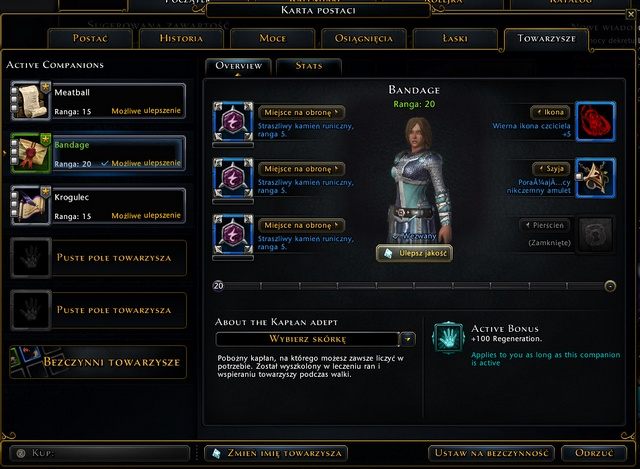Toggle checkbox on the Szyja amulet slot
This screenshot has width=640, height=469.
click(x=579, y=177)
